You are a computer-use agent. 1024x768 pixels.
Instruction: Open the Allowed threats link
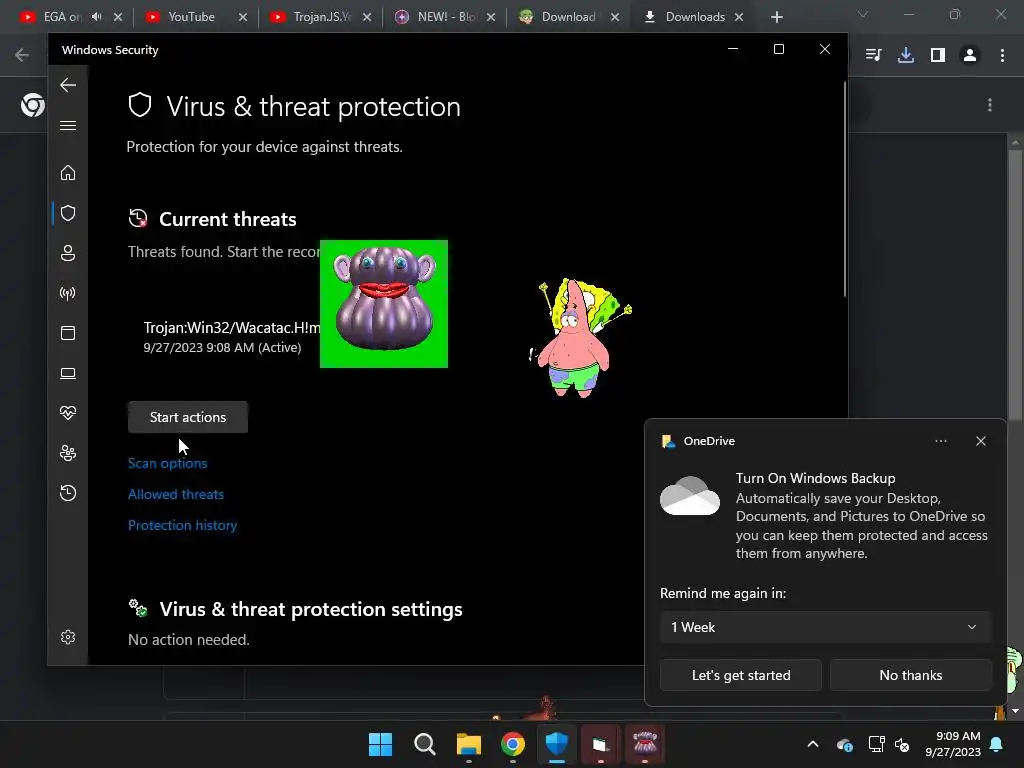[x=176, y=494]
